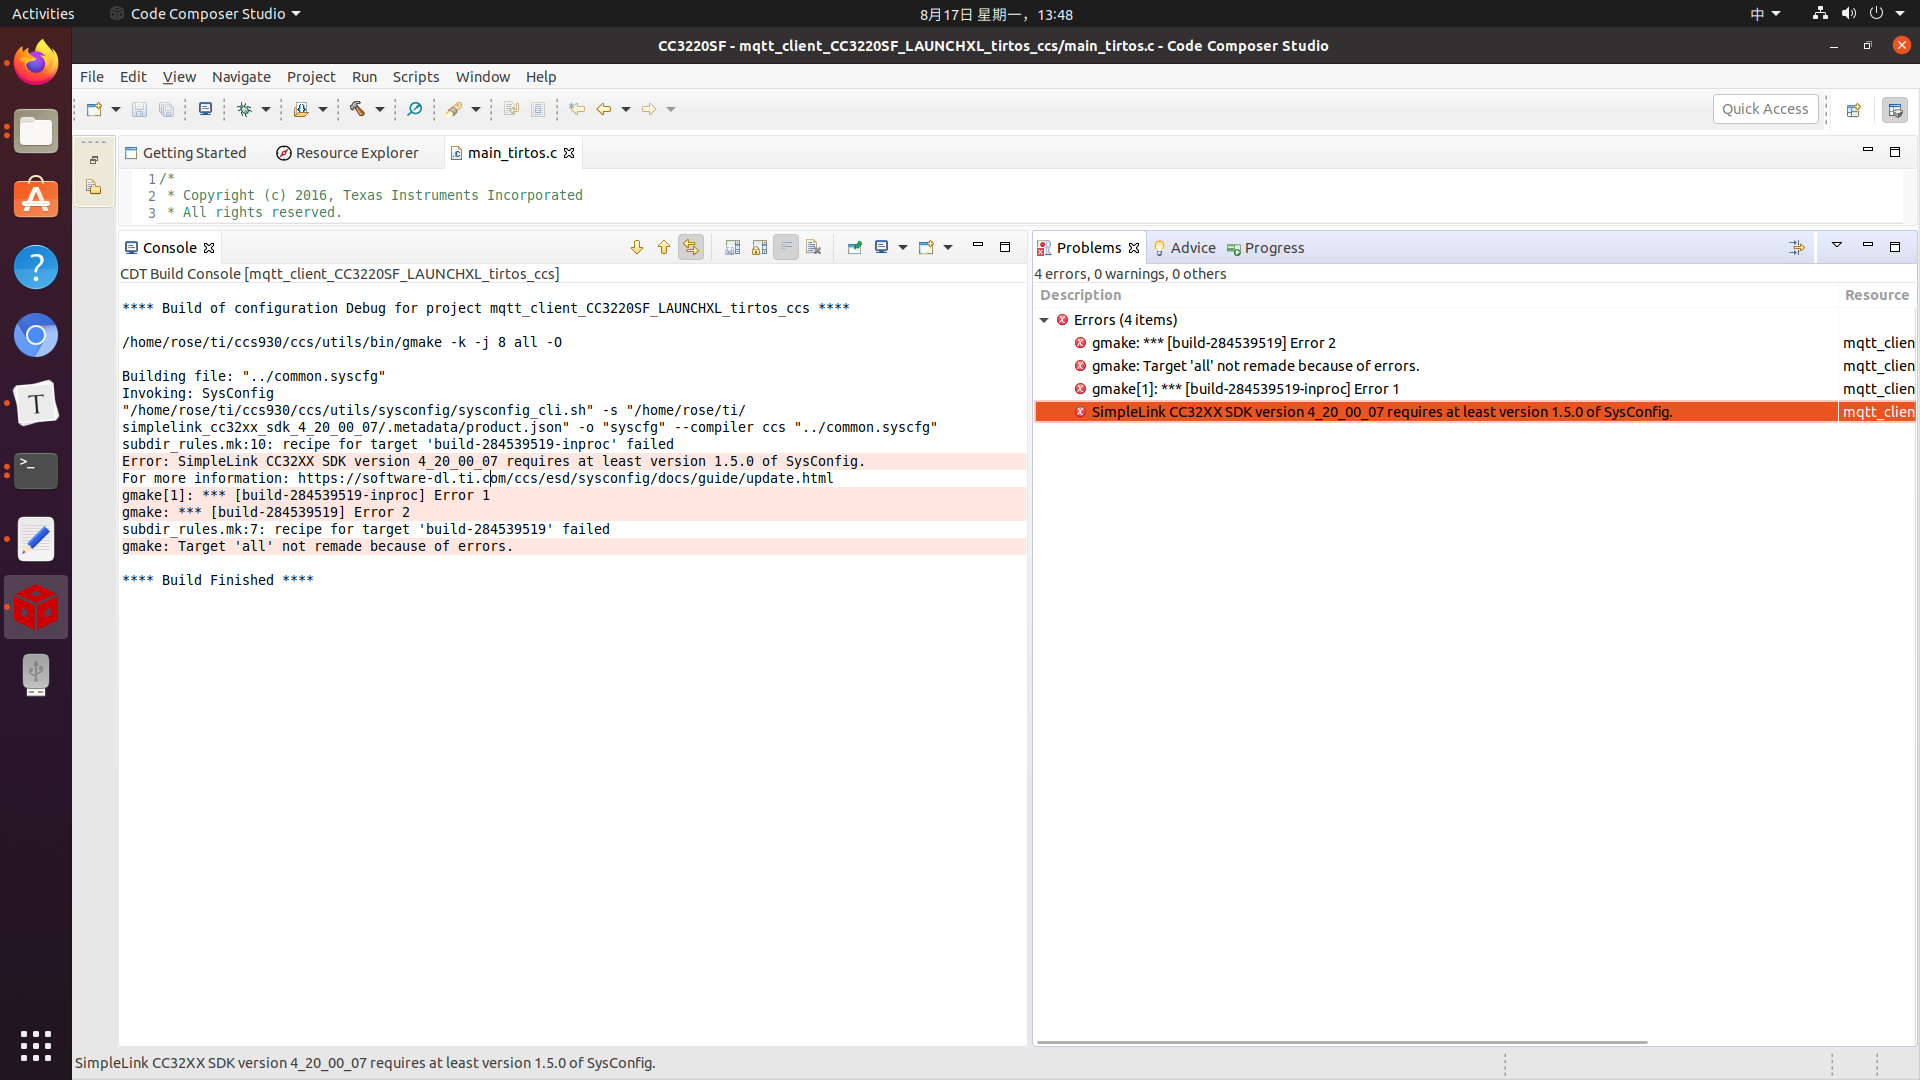This screenshot has height=1080, width=1920.
Task: Click the Problems panel horizontal scrollbar
Action: tap(1340, 1042)
